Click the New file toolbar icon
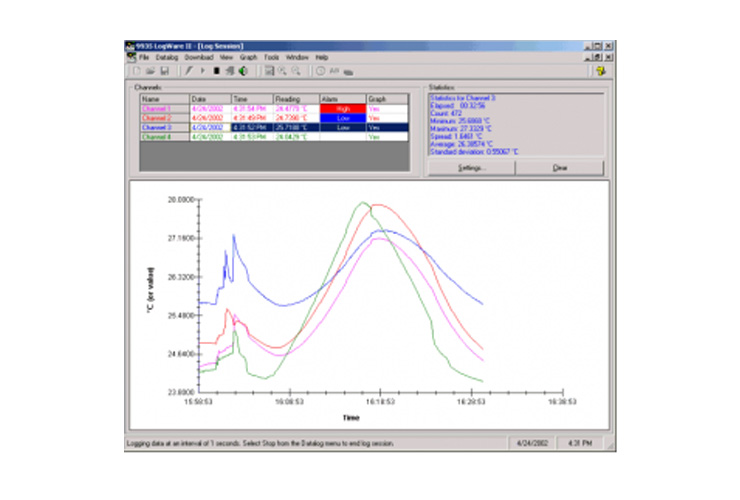Viewport: 740px width, 500px height. [137, 71]
